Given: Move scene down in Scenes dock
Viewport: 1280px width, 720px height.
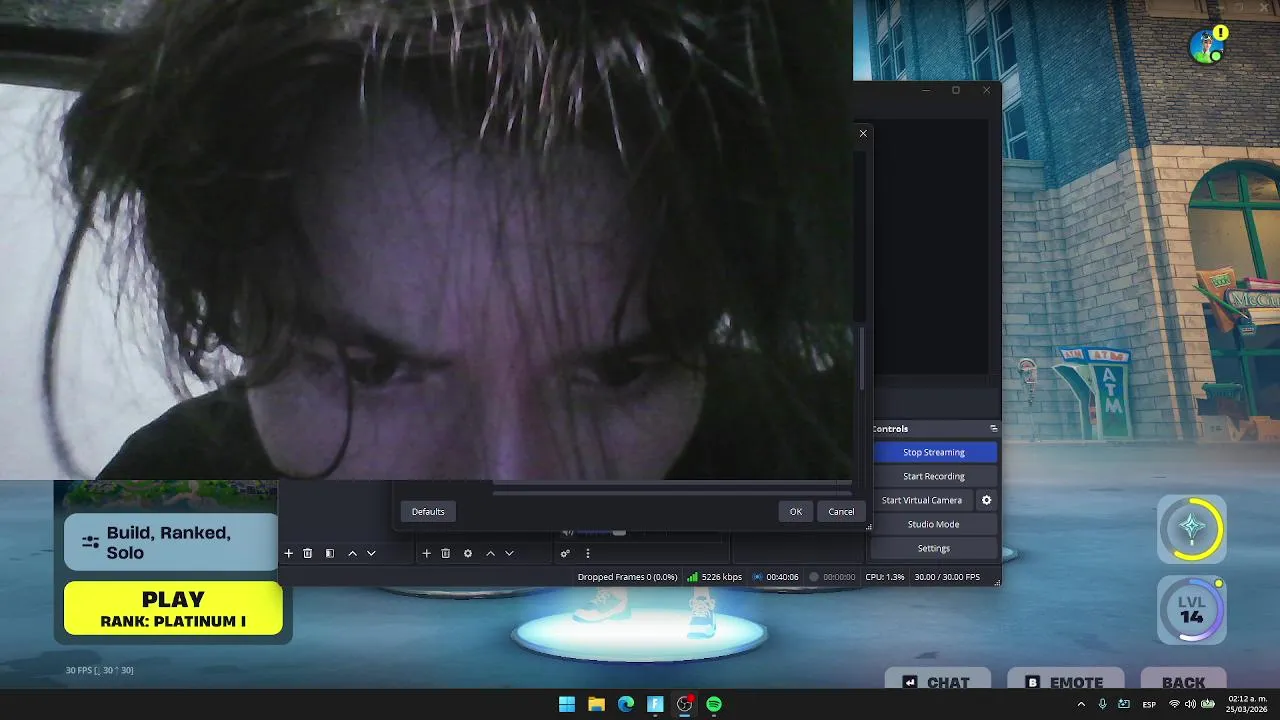Looking at the screenshot, I should click(x=371, y=553).
